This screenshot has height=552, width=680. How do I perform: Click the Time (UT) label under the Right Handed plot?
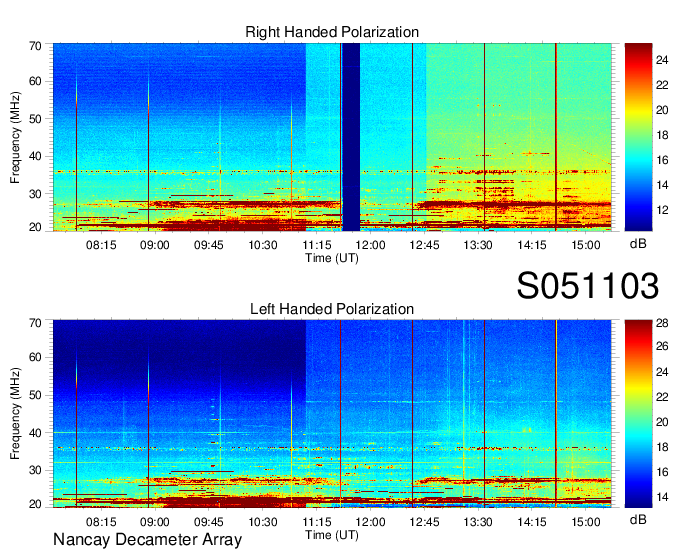tap(332, 258)
